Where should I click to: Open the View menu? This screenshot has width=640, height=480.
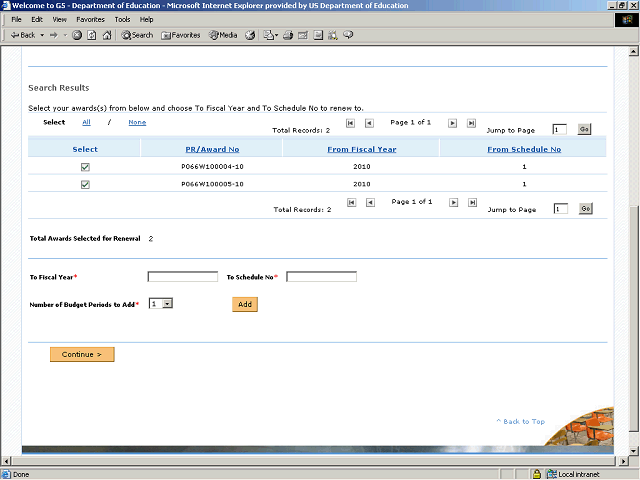[60, 19]
